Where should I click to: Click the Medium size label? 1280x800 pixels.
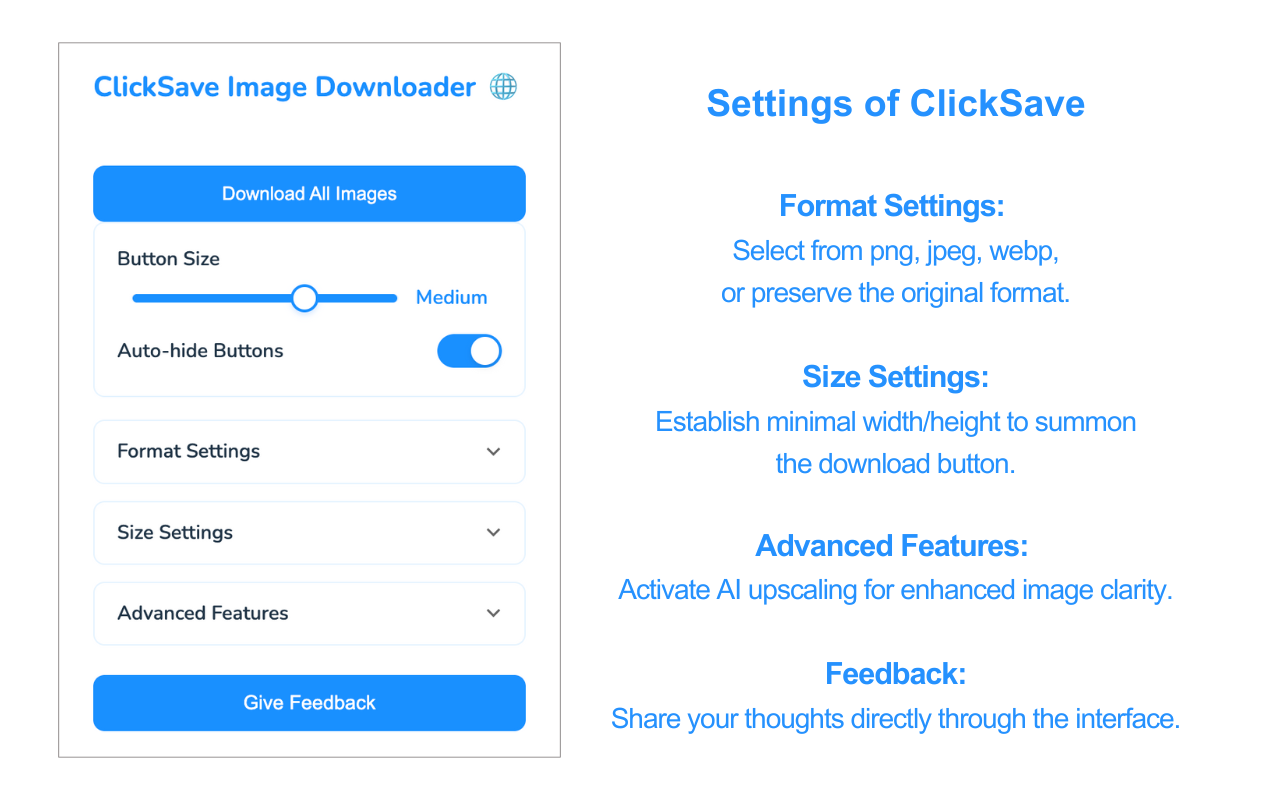point(451,297)
